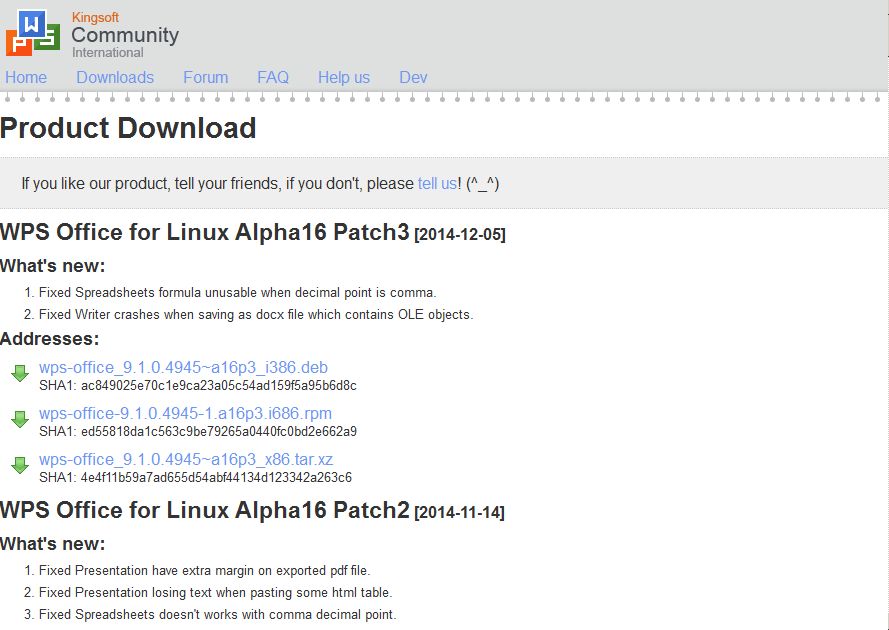Select the FAQ menu item
Image resolution: width=889 pixels, height=630 pixels.
point(273,77)
